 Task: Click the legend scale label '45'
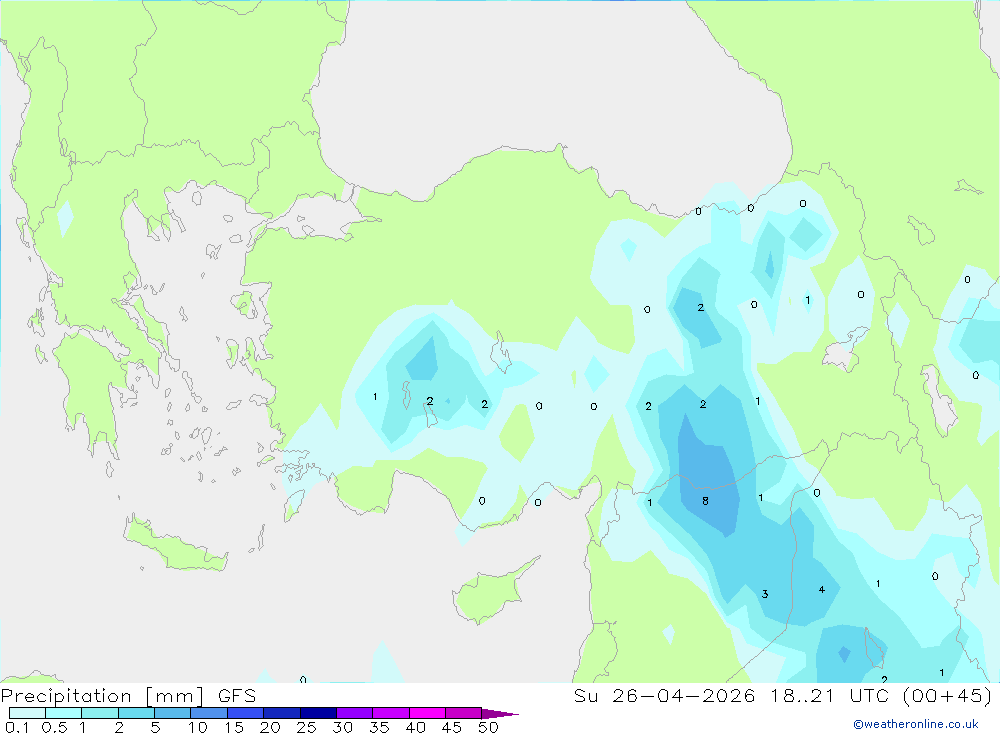tap(452, 727)
